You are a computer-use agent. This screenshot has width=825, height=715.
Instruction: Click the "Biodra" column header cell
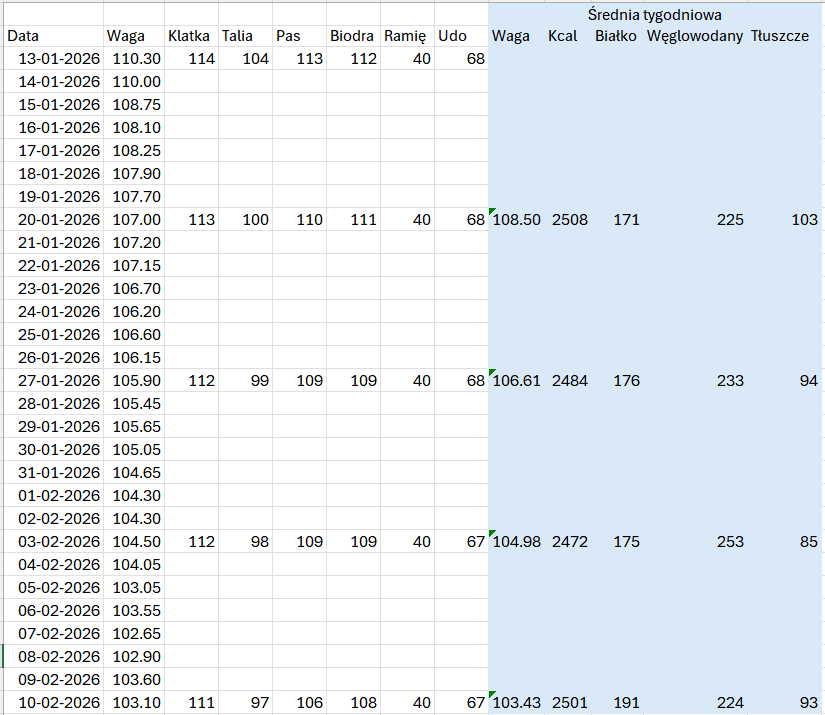tap(352, 37)
